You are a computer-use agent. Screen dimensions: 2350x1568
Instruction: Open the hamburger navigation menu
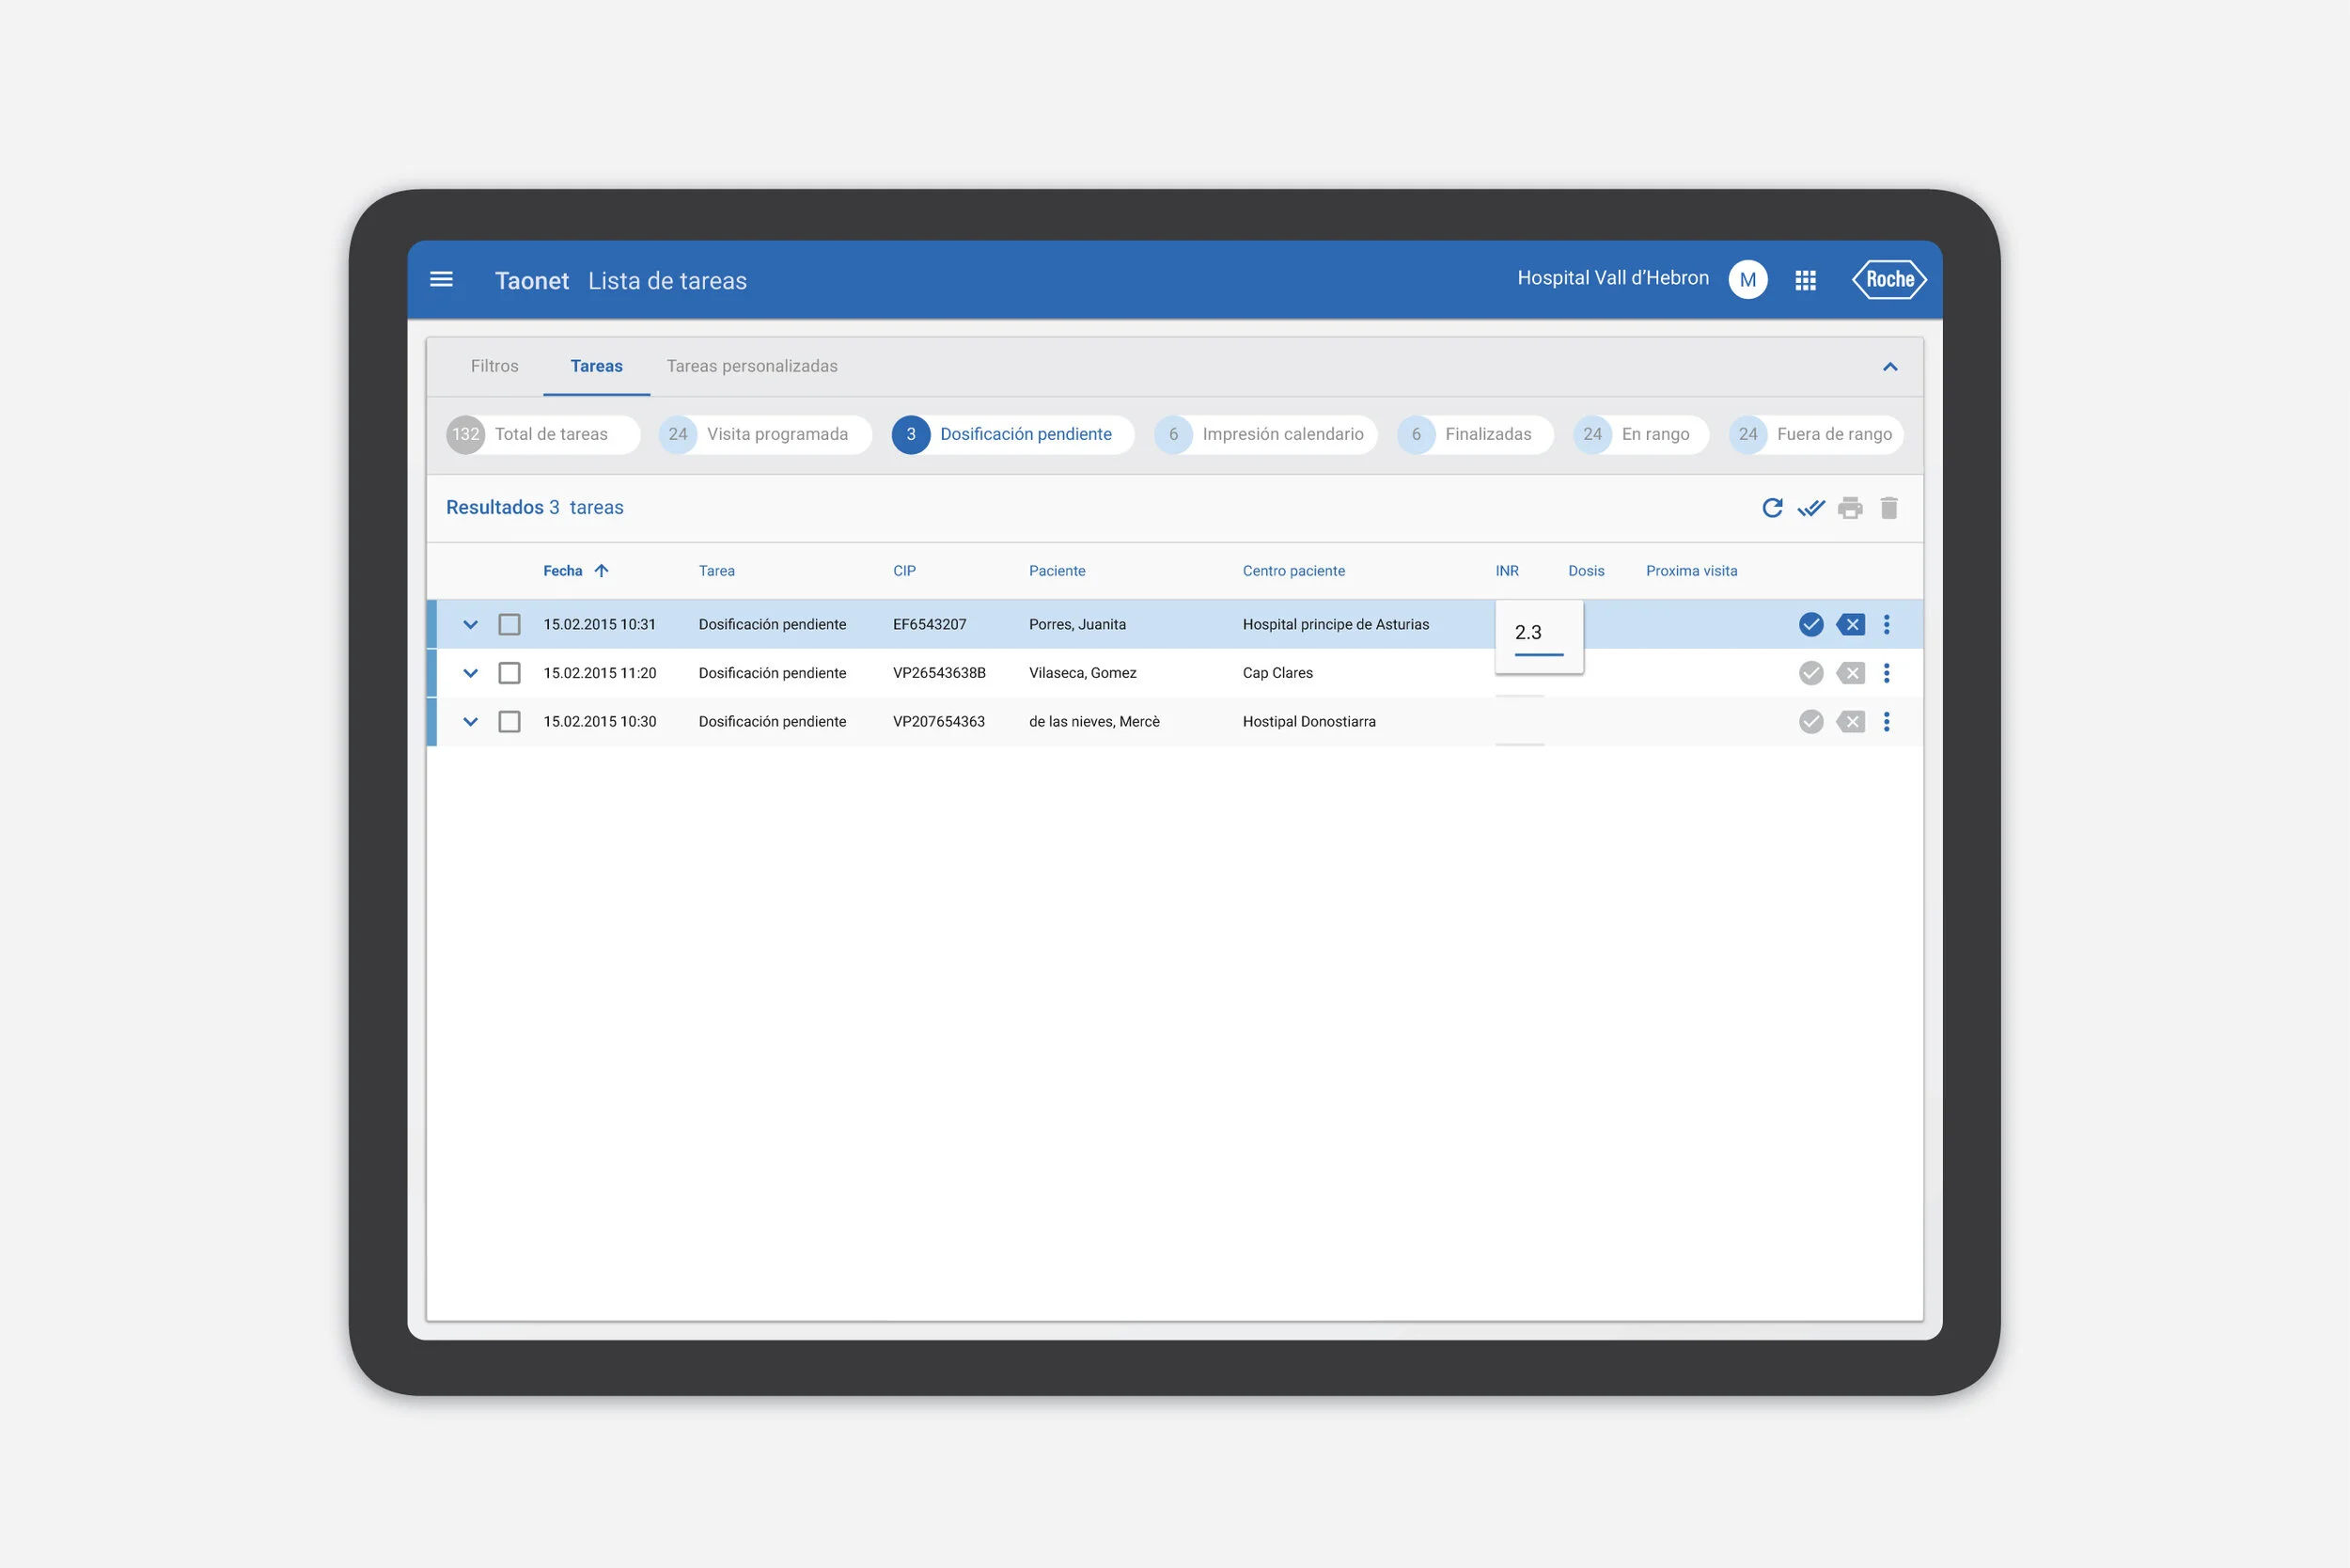(441, 280)
